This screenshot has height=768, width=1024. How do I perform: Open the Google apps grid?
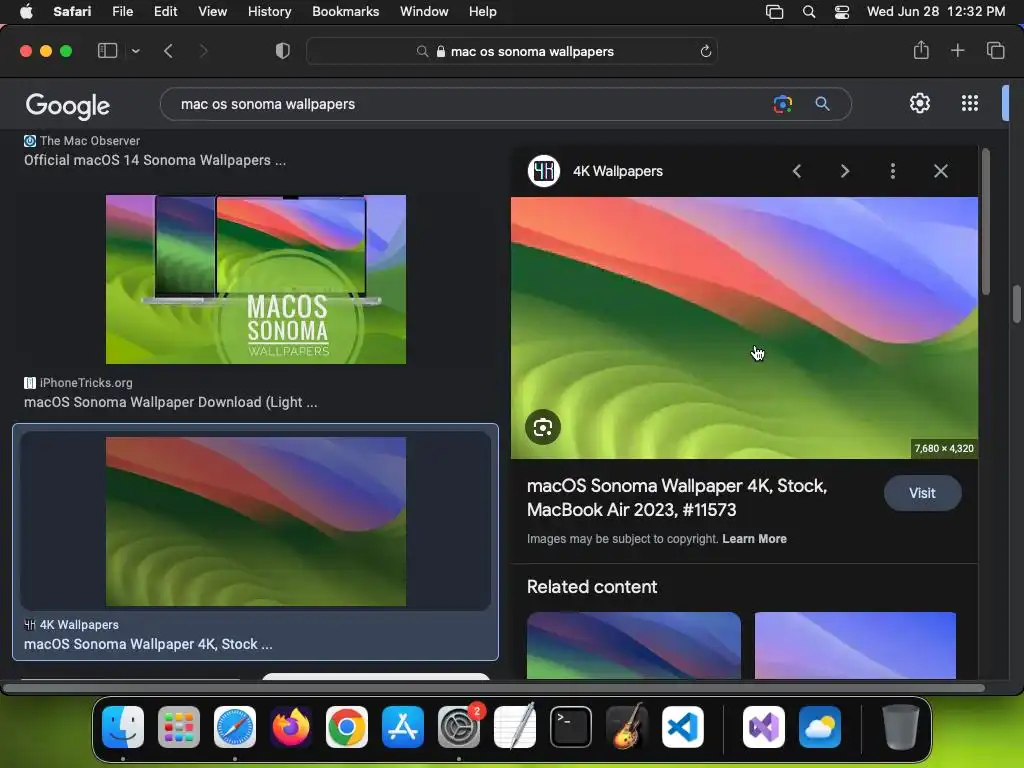click(970, 103)
